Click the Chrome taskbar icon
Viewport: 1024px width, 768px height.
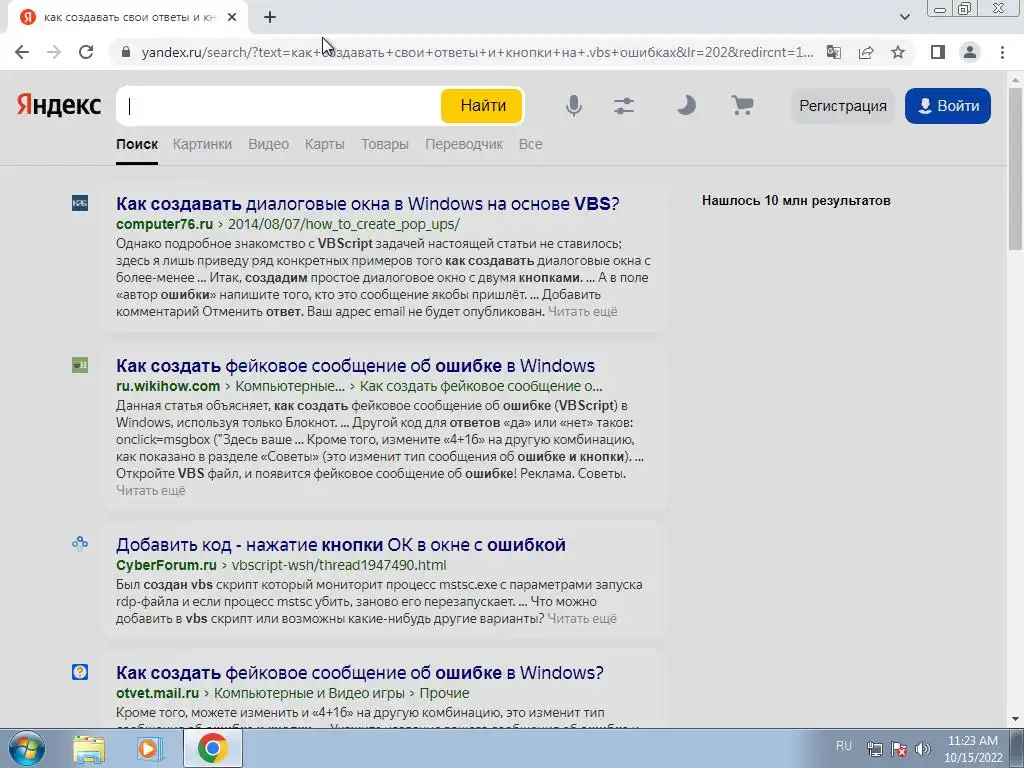click(x=213, y=748)
